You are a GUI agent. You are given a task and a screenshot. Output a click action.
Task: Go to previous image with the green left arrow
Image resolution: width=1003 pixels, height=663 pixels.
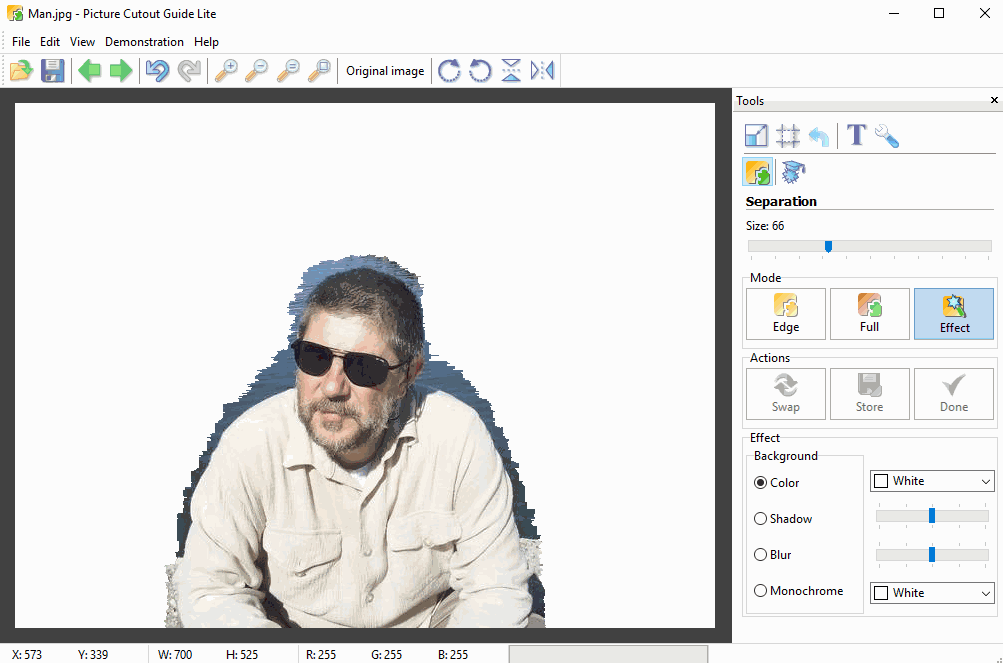point(90,70)
